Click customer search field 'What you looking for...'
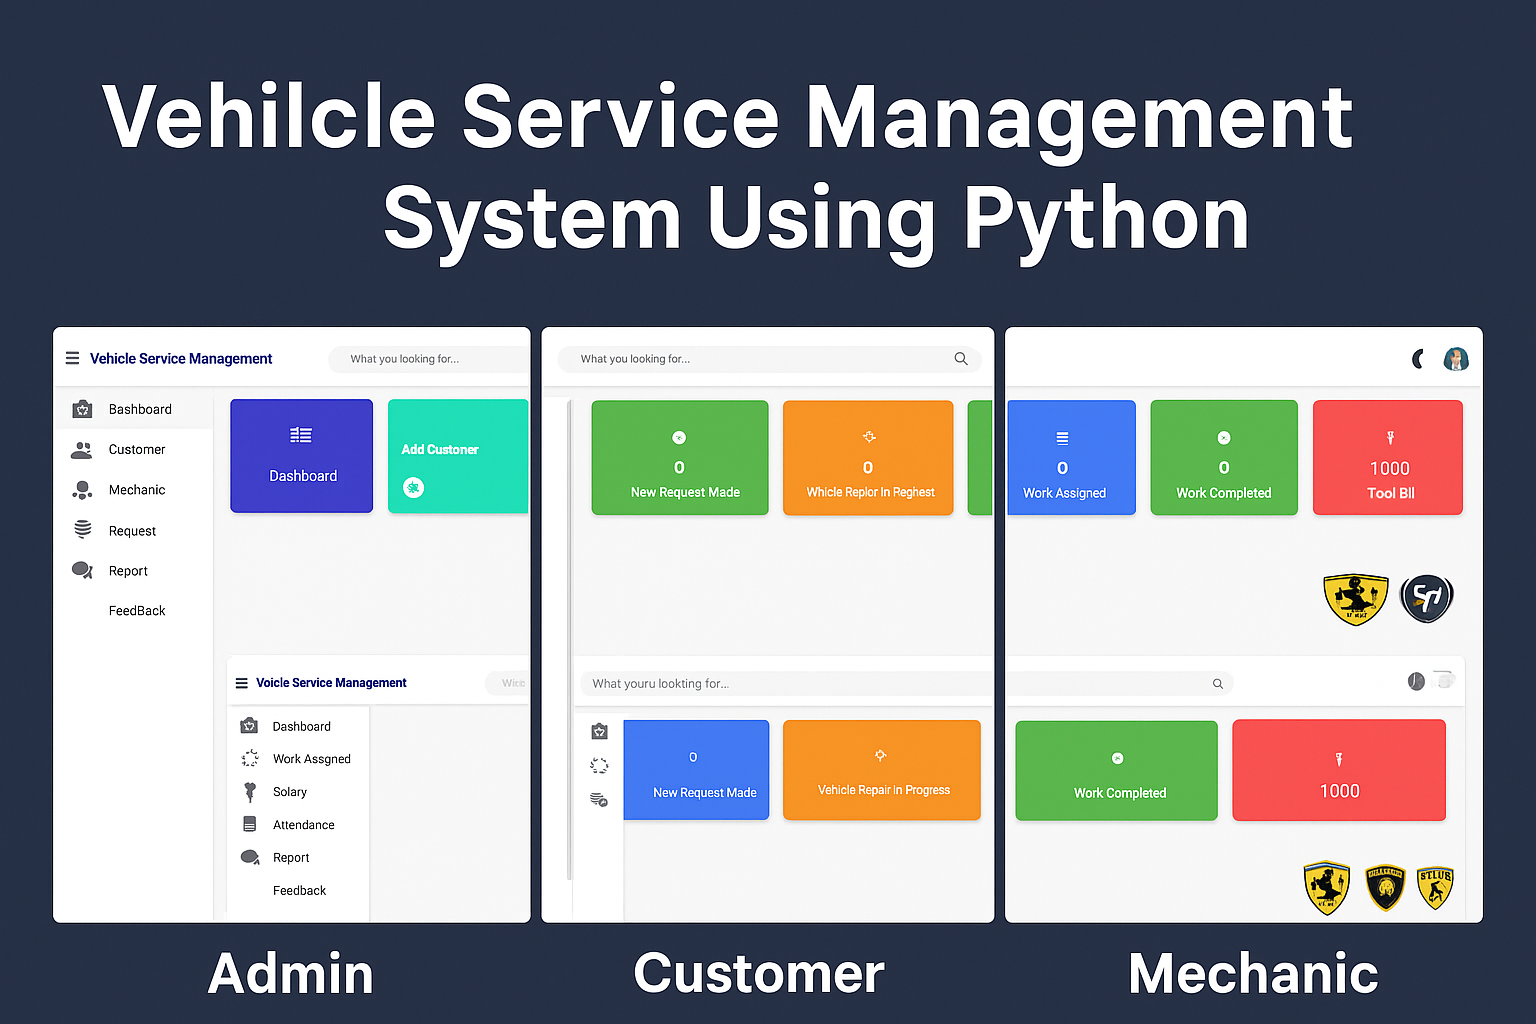The image size is (1536, 1024). [768, 359]
